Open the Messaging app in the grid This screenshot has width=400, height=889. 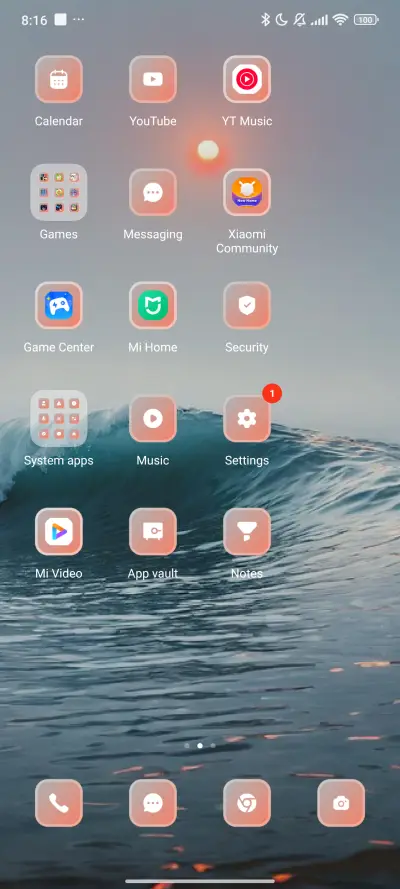tap(153, 192)
